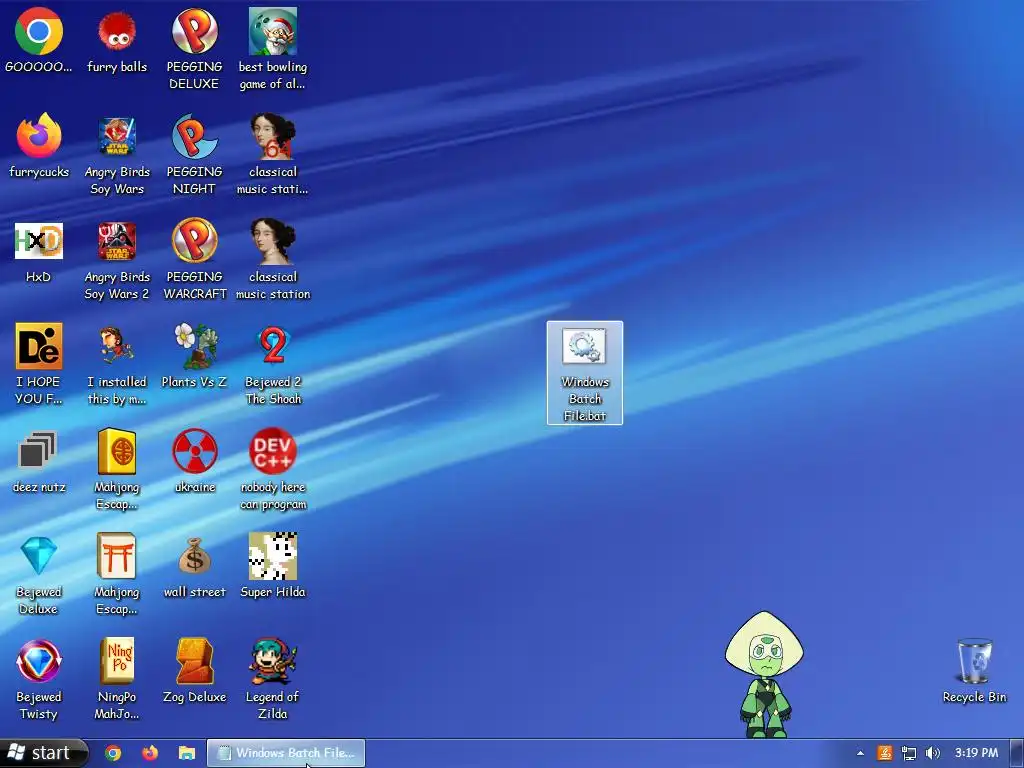Launch Chrome from the taskbar
The image size is (1024, 768).
click(x=113, y=753)
